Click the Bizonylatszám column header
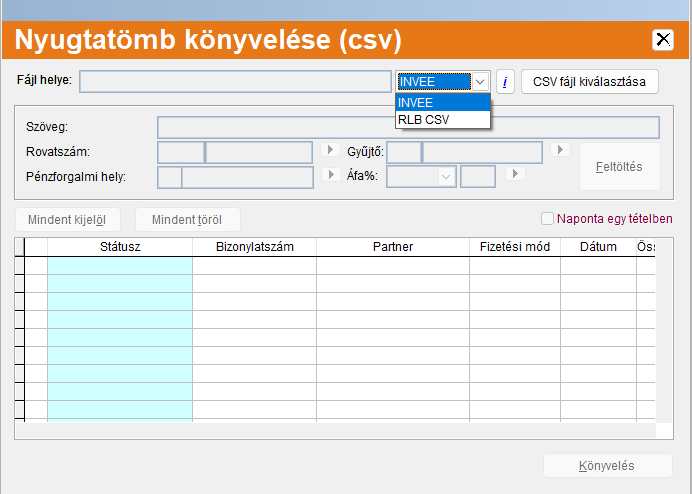The width and height of the screenshot is (692, 494). point(255,247)
